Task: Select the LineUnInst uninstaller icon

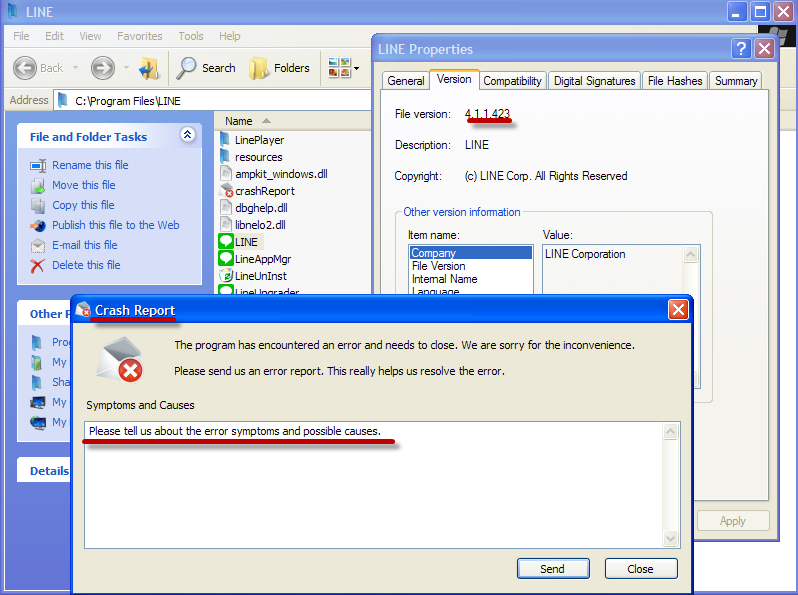Action: 226,275
